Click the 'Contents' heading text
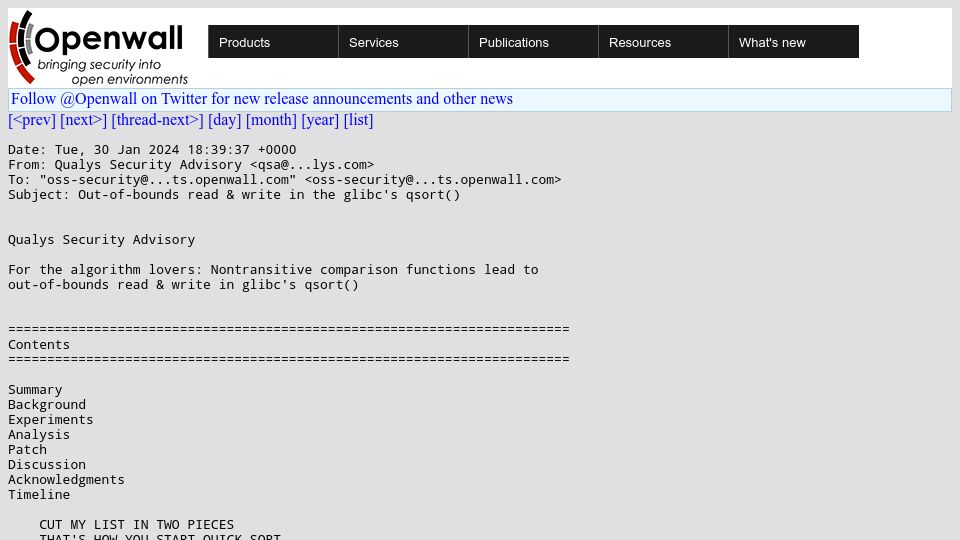This screenshot has height=540, width=960. (x=39, y=345)
